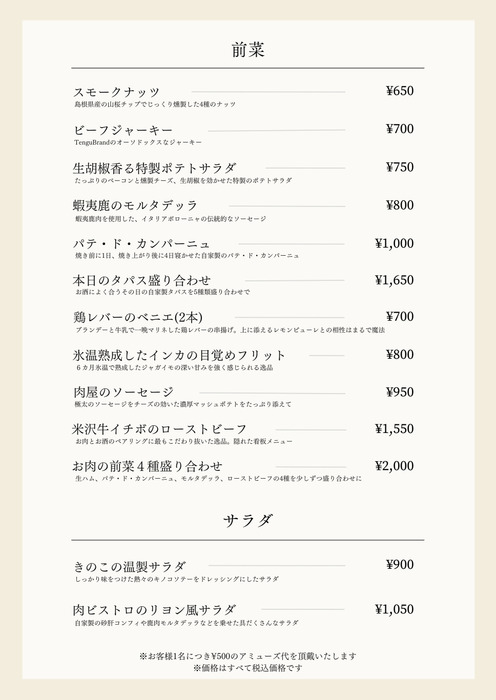496x700 pixels.
Task: Select the 肉屋のソーセージ item
Action: [x=123, y=392]
